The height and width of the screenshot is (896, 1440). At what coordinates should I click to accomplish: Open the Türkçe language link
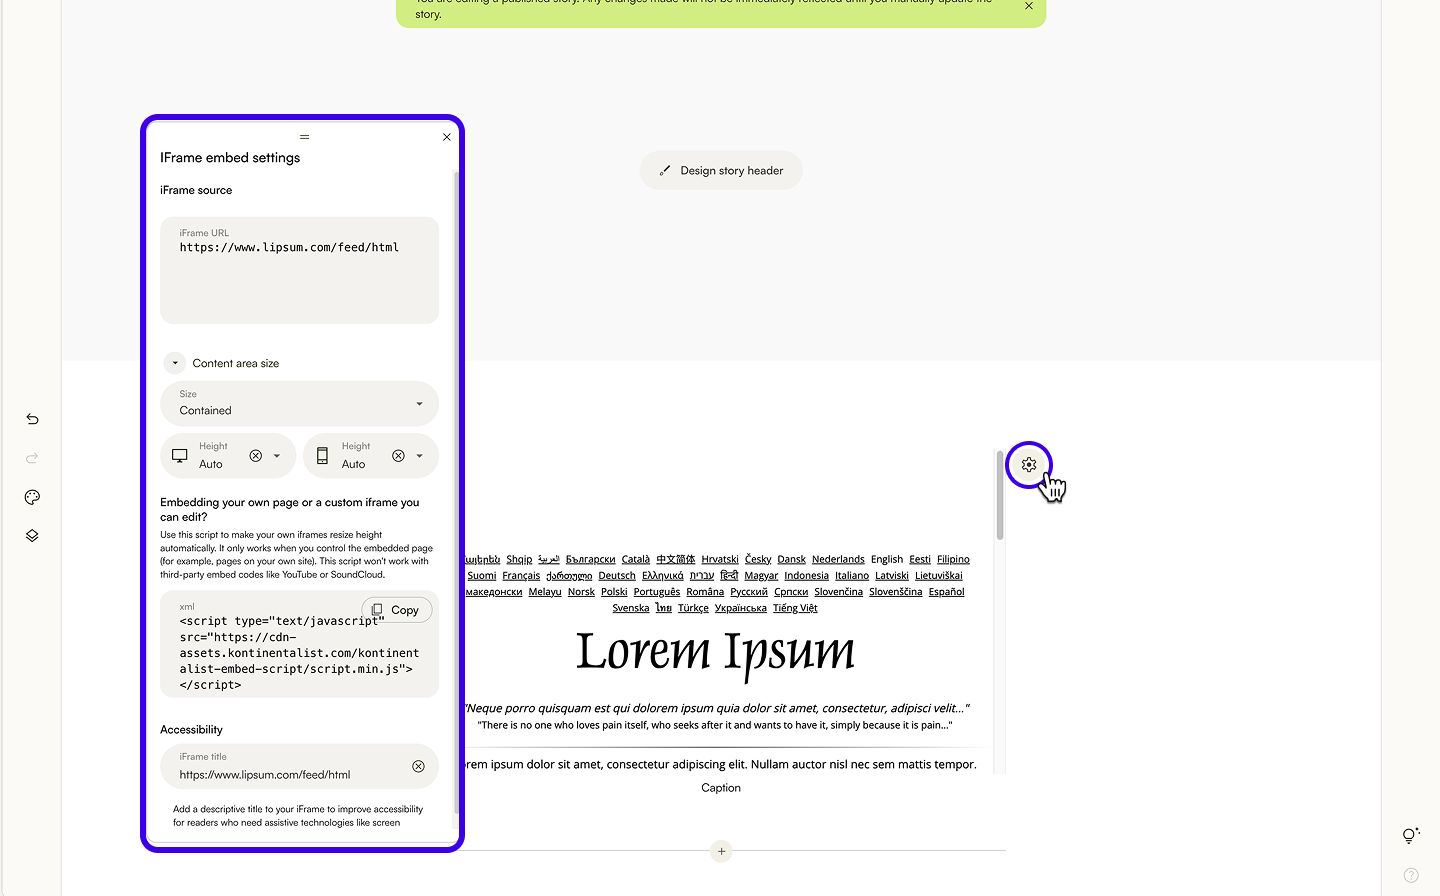point(693,608)
